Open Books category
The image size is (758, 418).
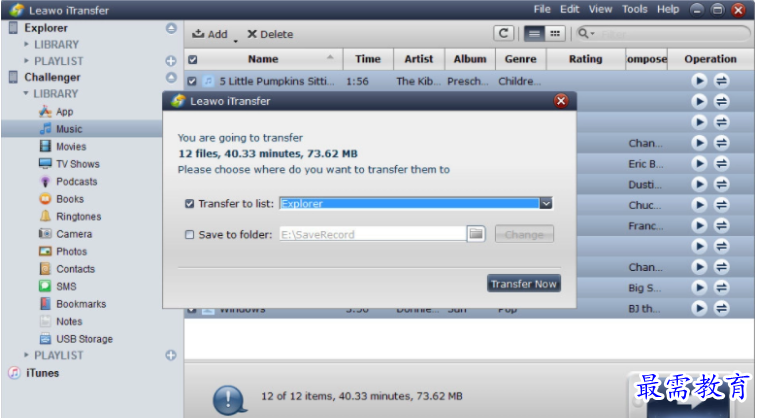coord(61,199)
